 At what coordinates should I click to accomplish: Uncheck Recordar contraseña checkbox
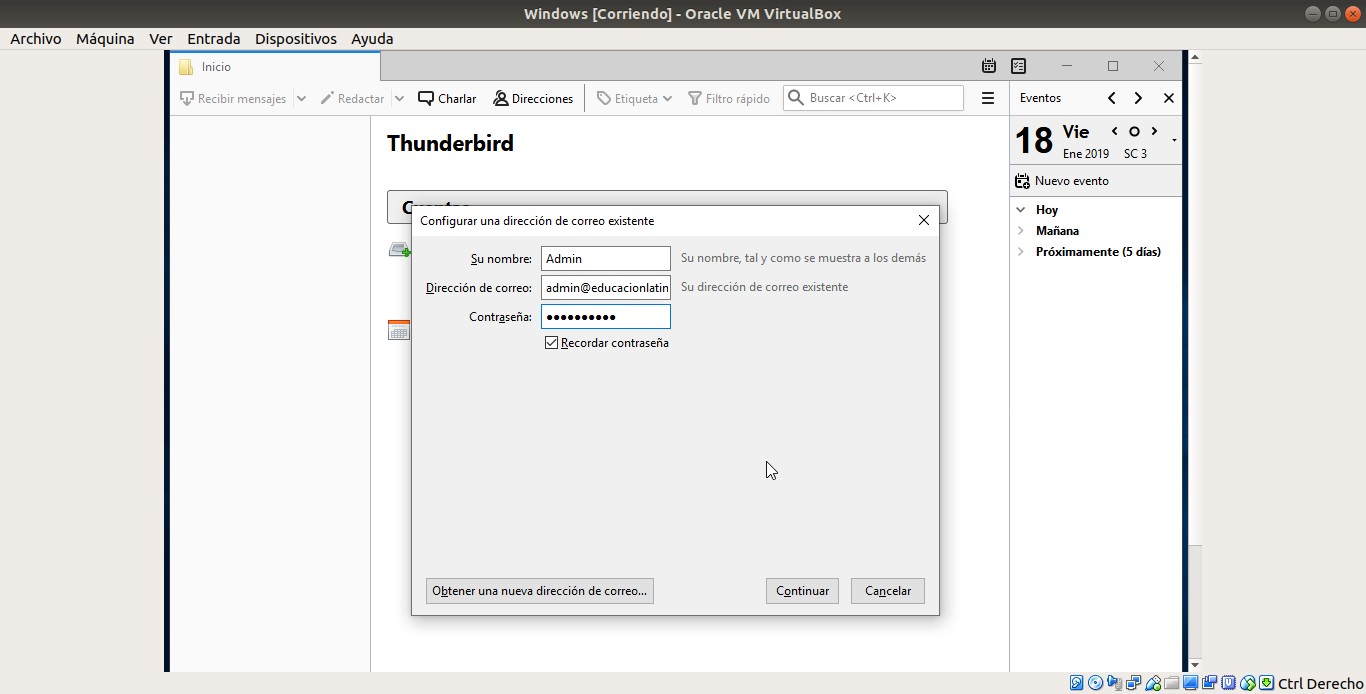tap(551, 343)
